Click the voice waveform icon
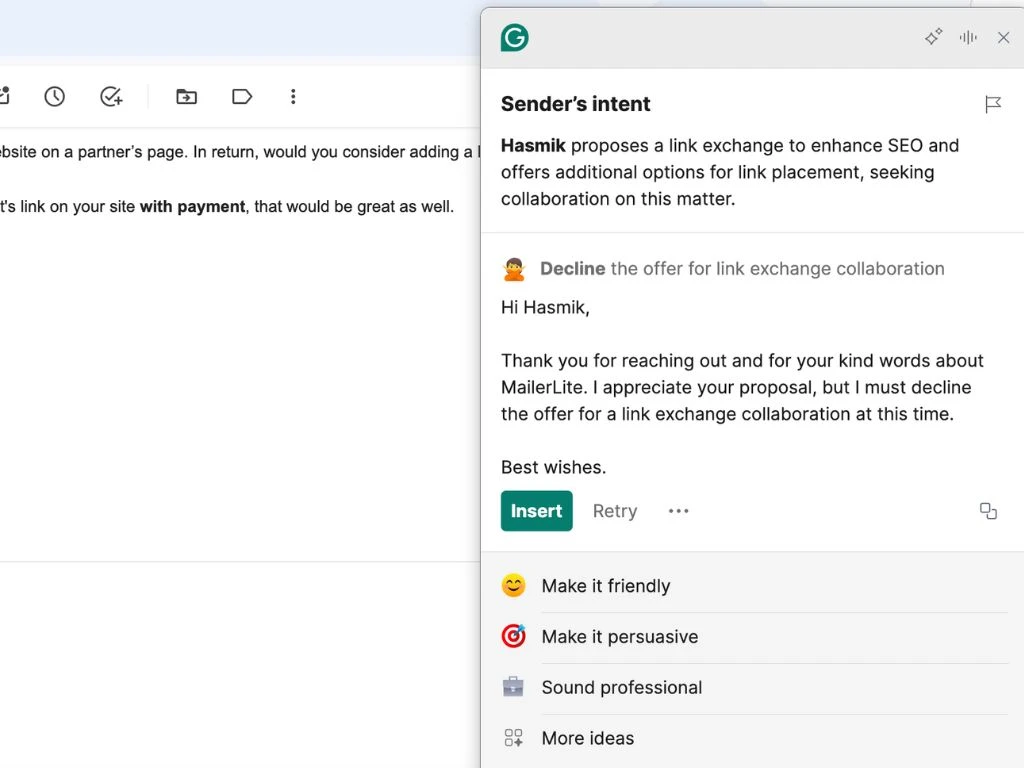1024x768 pixels. pyautogui.click(x=968, y=38)
